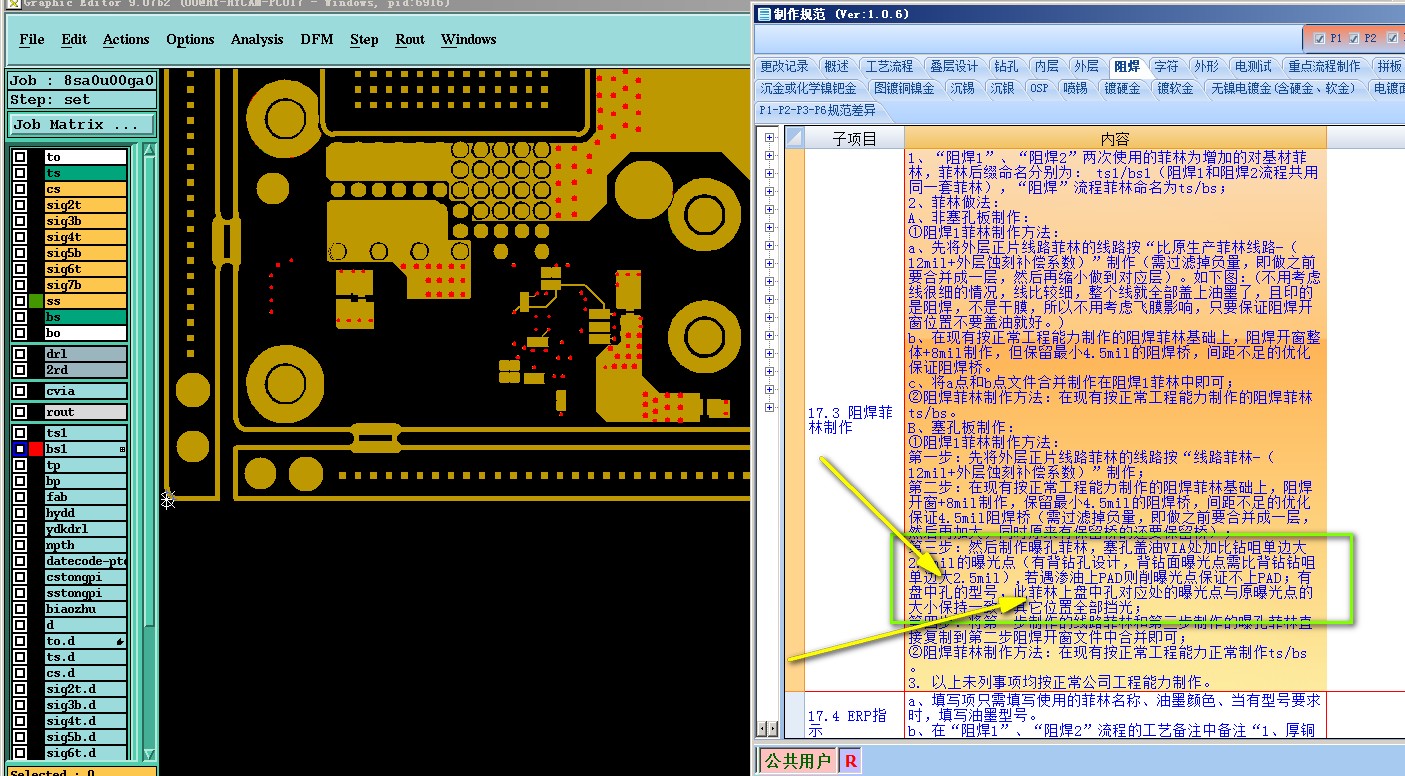Click the layer list scroll-down arrow
The height and width of the screenshot is (776, 1405).
click(150, 755)
